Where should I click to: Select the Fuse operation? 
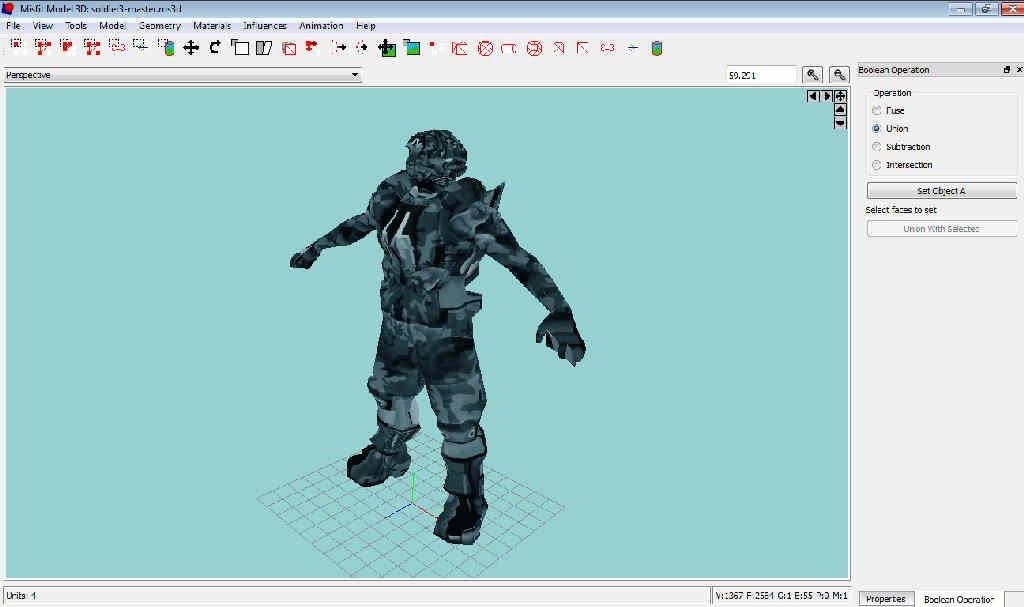pos(877,111)
